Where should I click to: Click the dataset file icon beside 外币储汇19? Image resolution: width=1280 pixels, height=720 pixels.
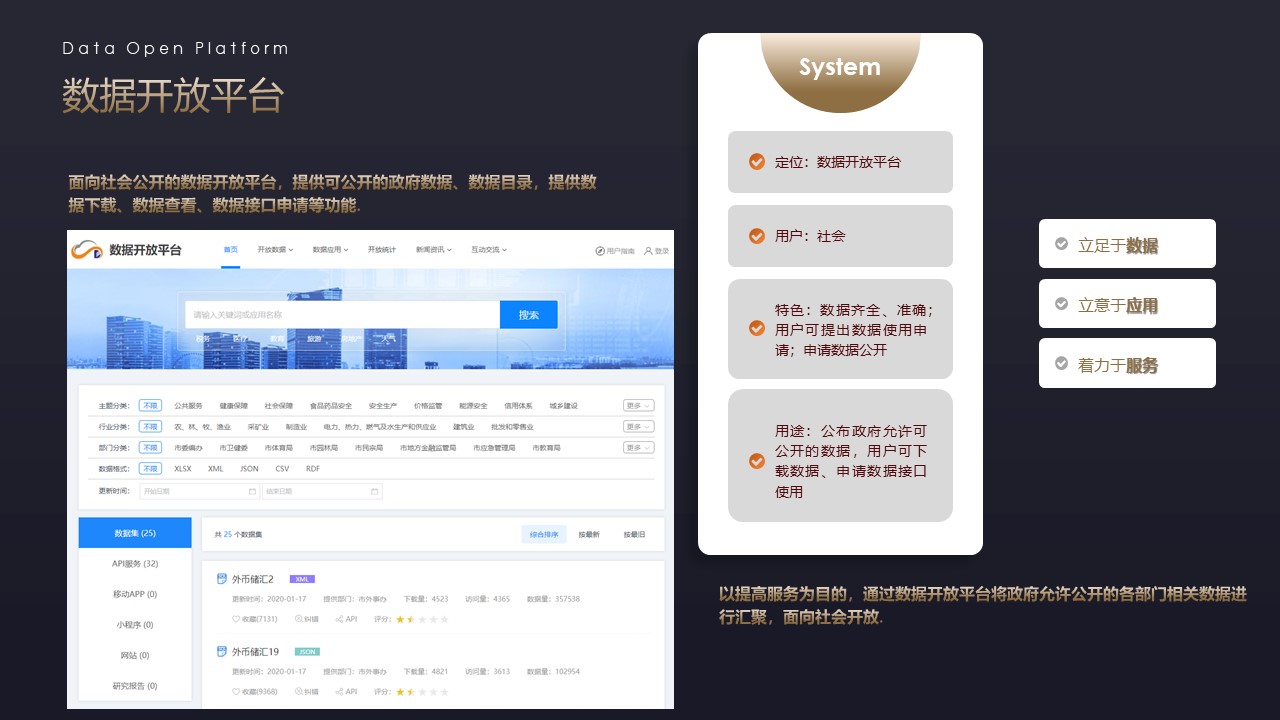(x=222, y=651)
